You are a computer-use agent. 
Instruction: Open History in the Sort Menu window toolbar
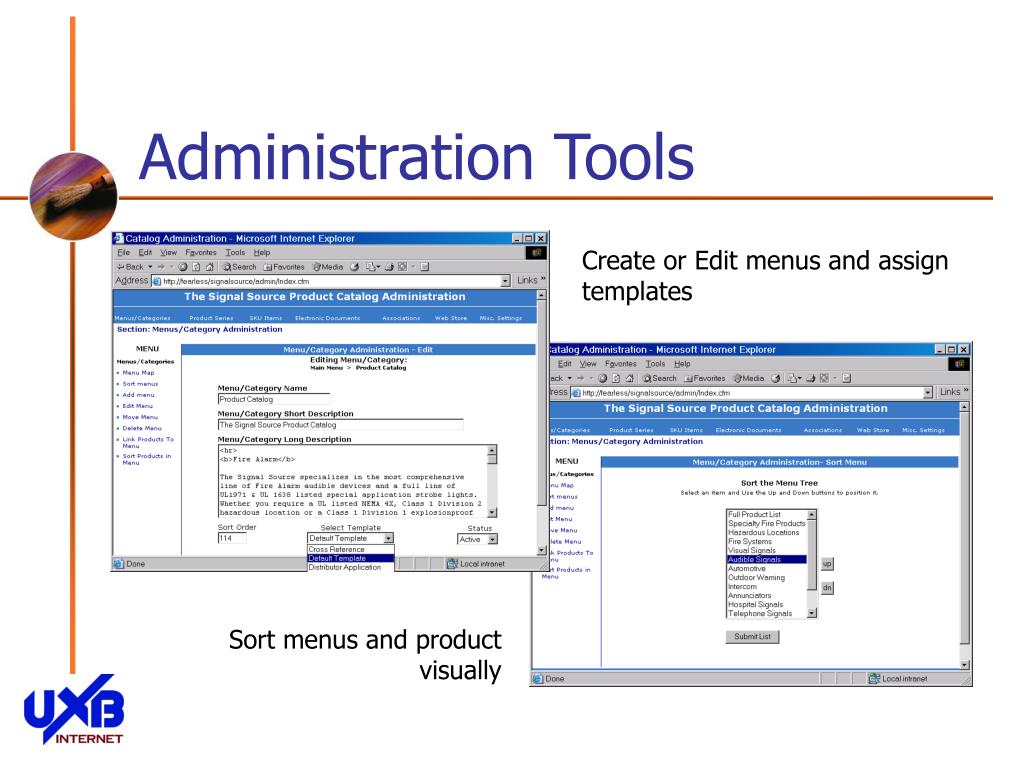(x=775, y=378)
